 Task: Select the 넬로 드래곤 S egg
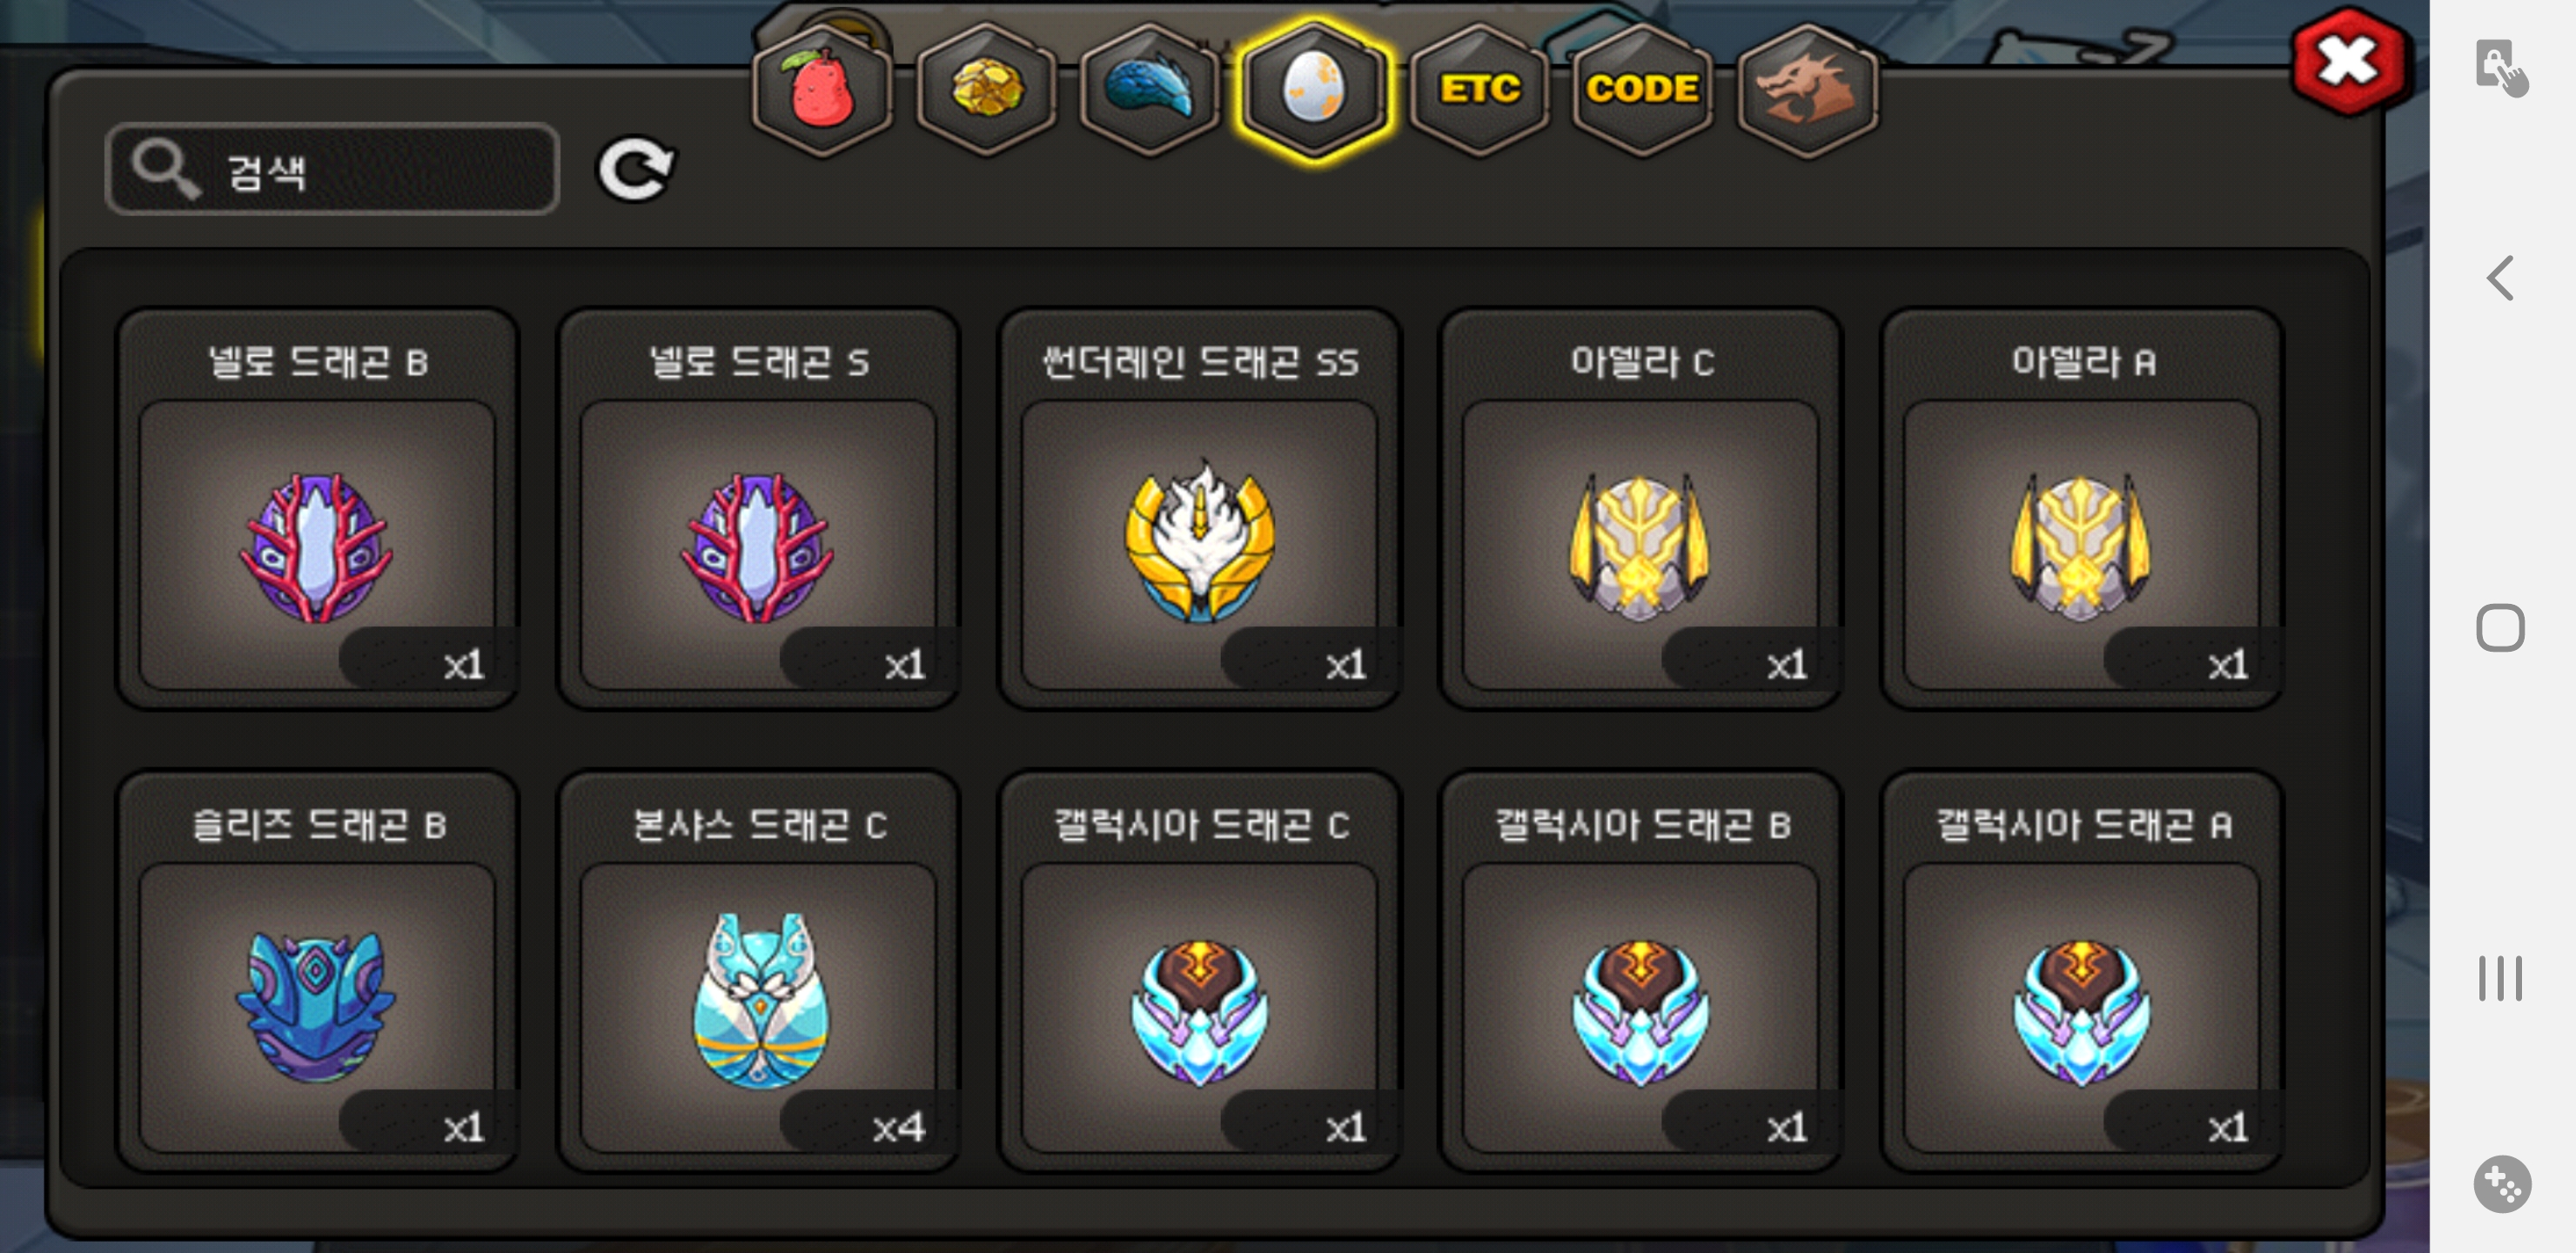point(758,509)
